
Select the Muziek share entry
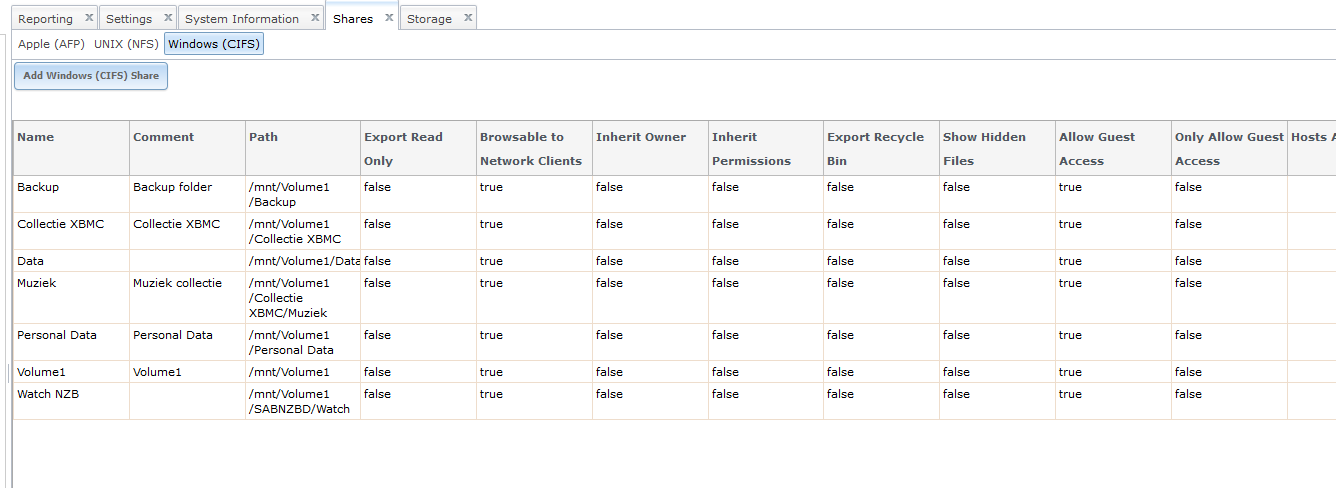coord(37,283)
